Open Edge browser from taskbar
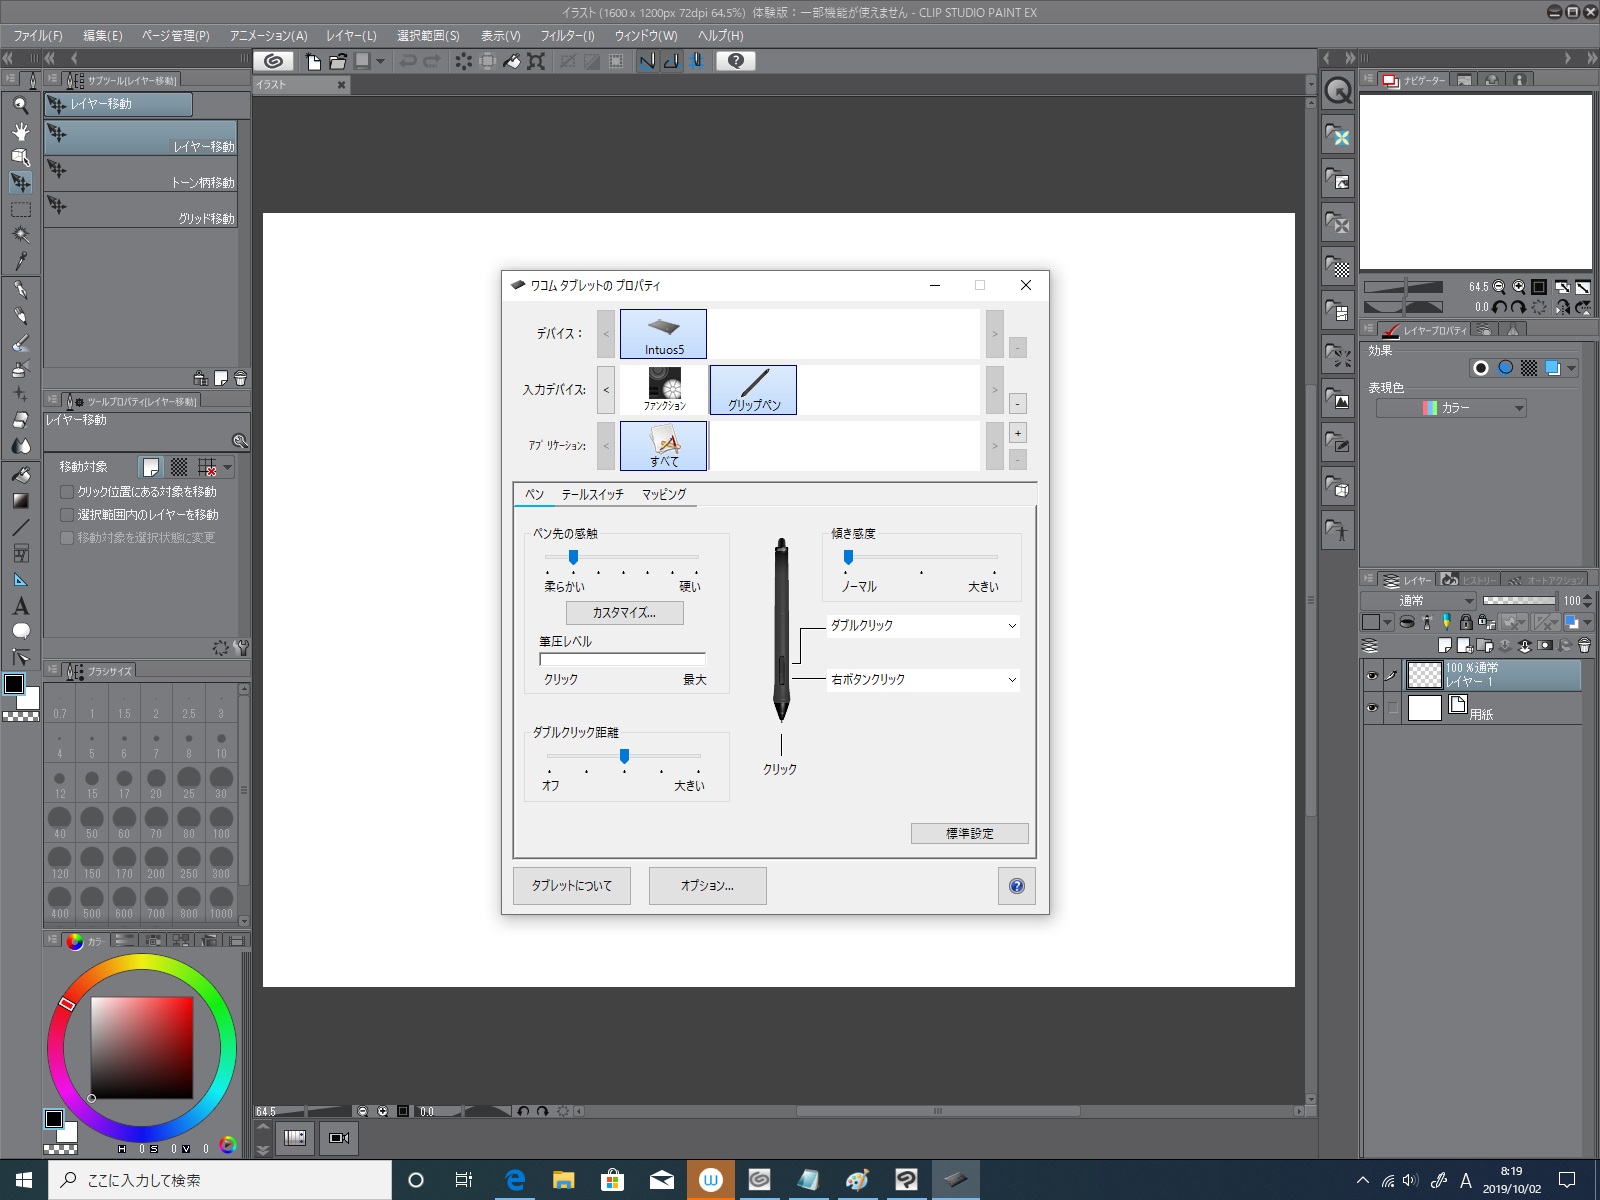The height and width of the screenshot is (1200, 1600). (x=515, y=1180)
